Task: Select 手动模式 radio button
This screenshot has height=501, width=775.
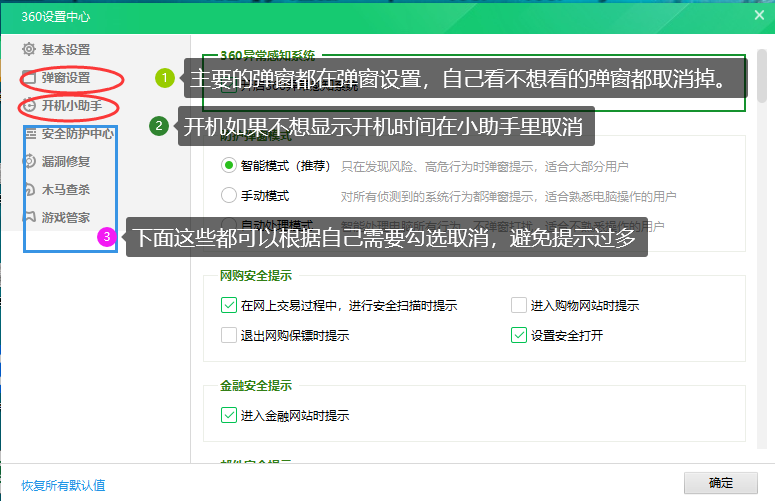Action: pos(228,195)
